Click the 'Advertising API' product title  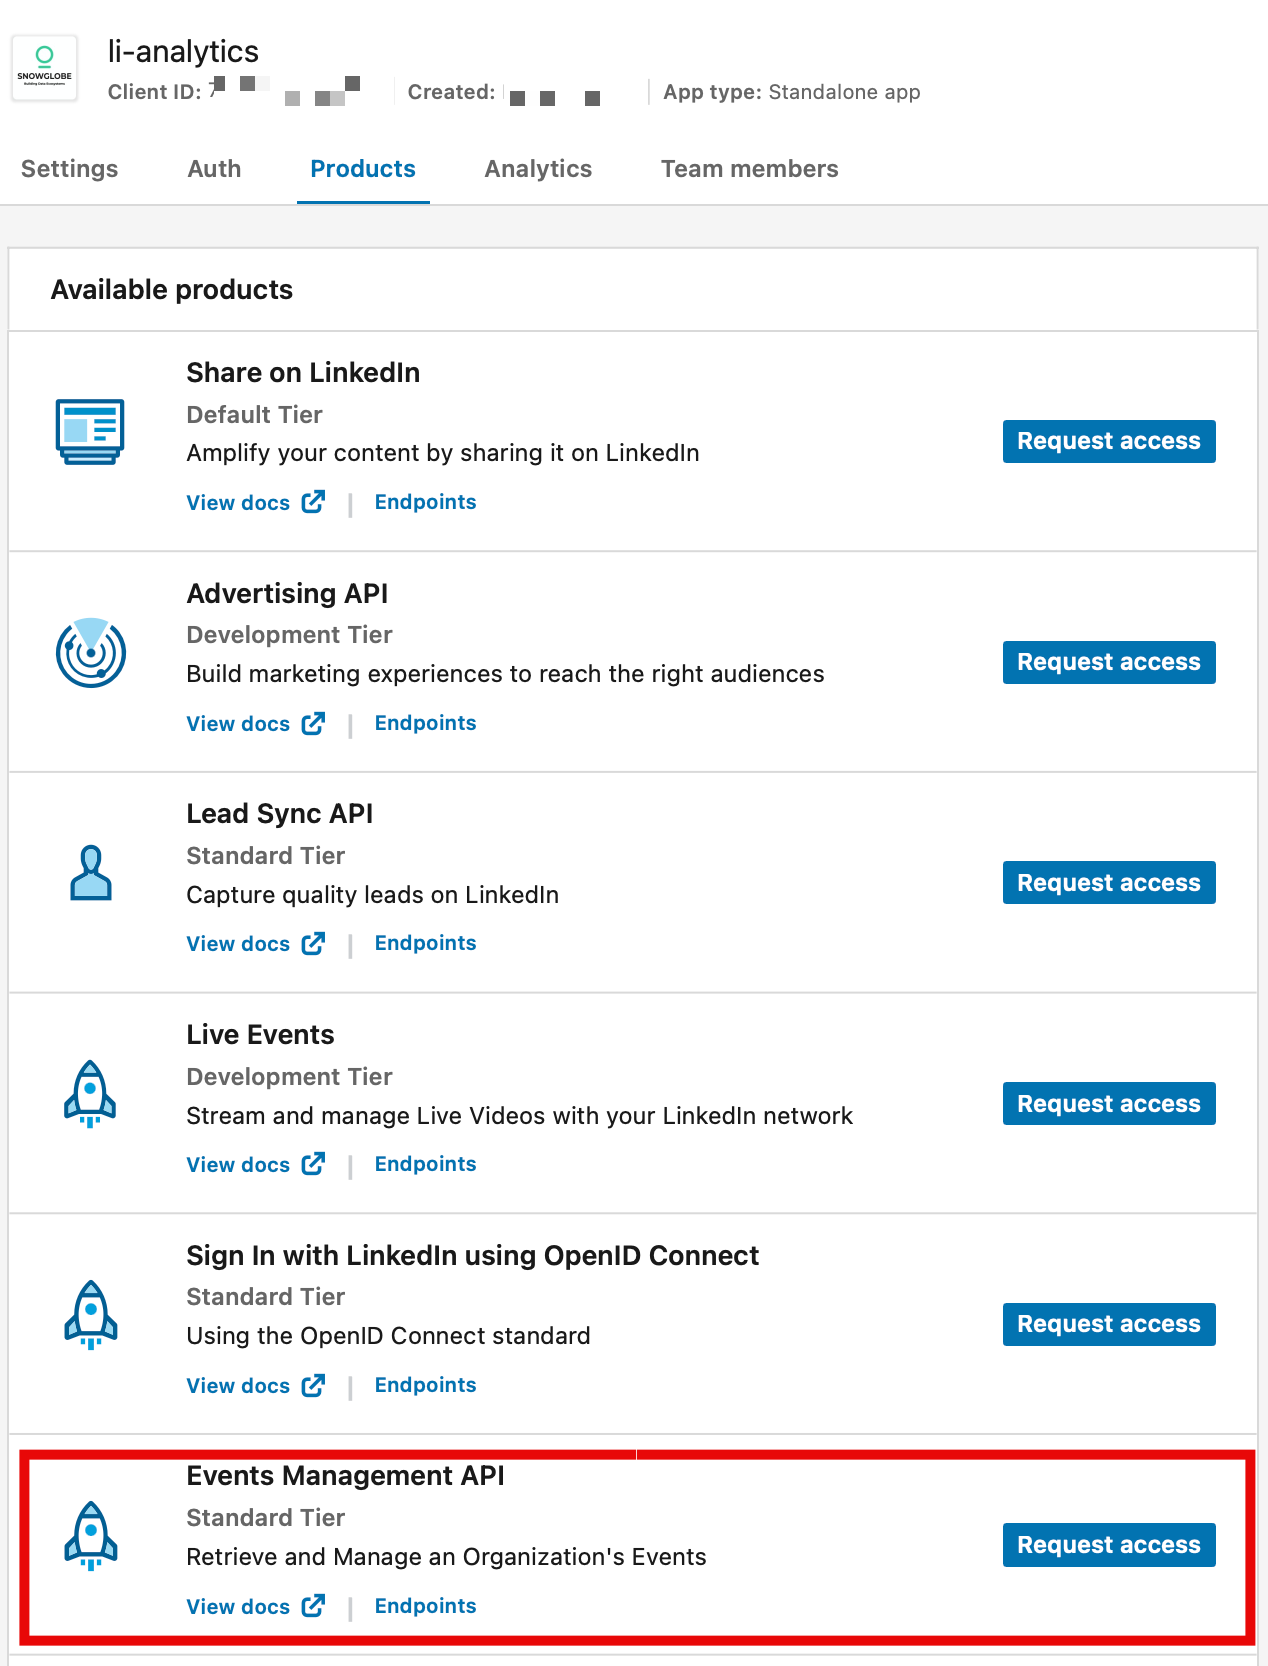pyautogui.click(x=287, y=594)
